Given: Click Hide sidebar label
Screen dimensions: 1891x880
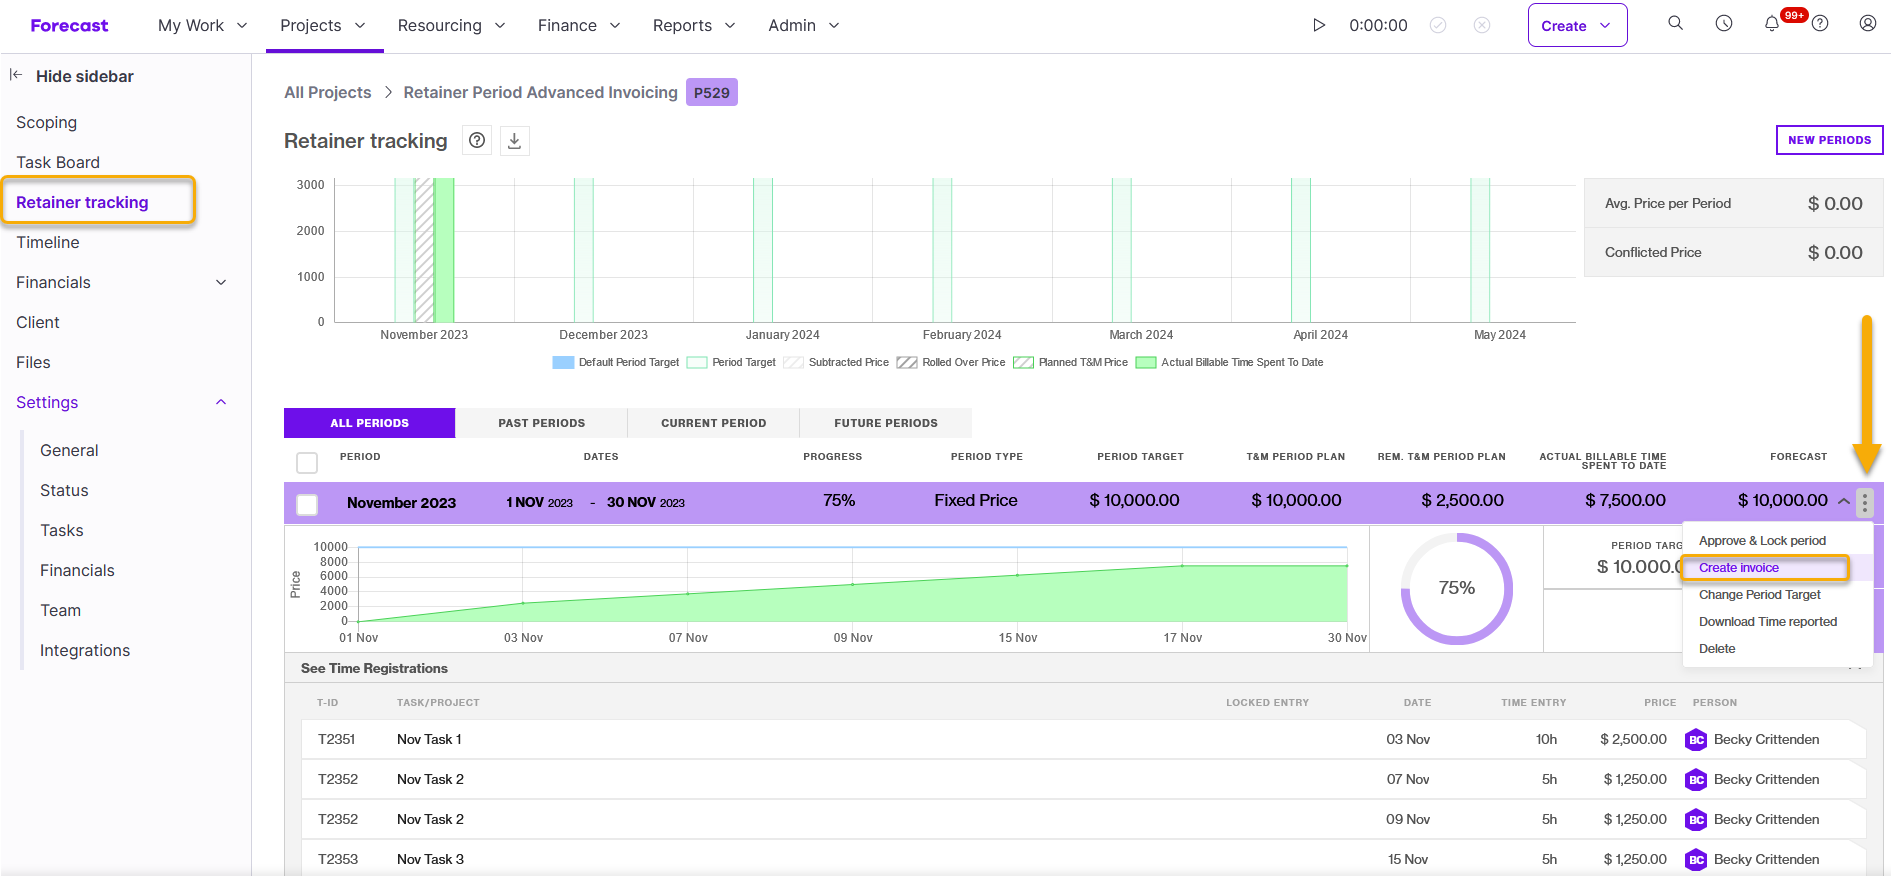Looking at the screenshot, I should tap(85, 76).
